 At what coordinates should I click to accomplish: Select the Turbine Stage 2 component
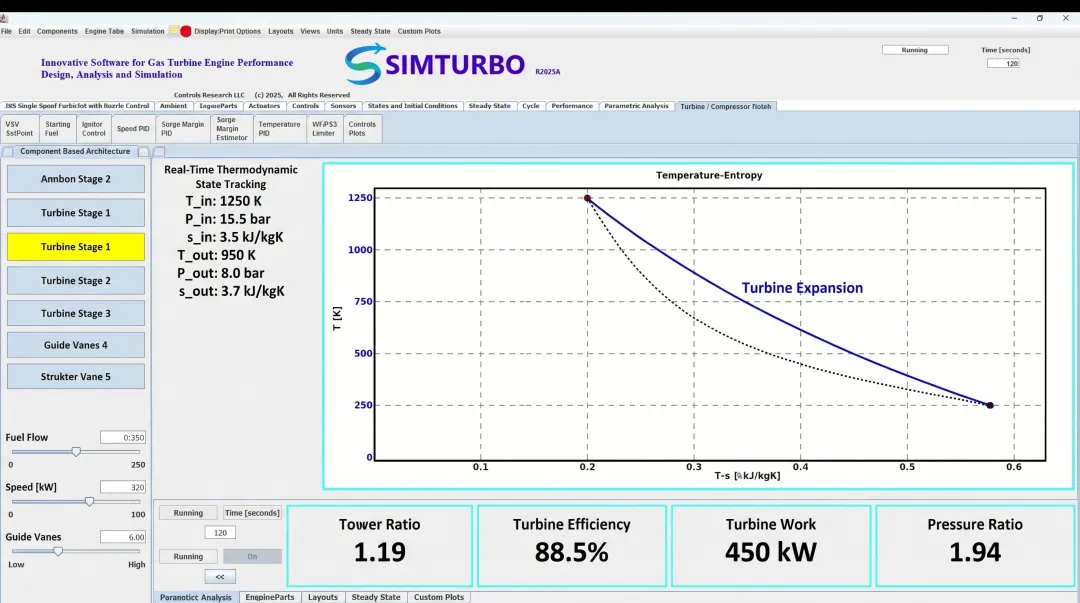click(x=76, y=280)
